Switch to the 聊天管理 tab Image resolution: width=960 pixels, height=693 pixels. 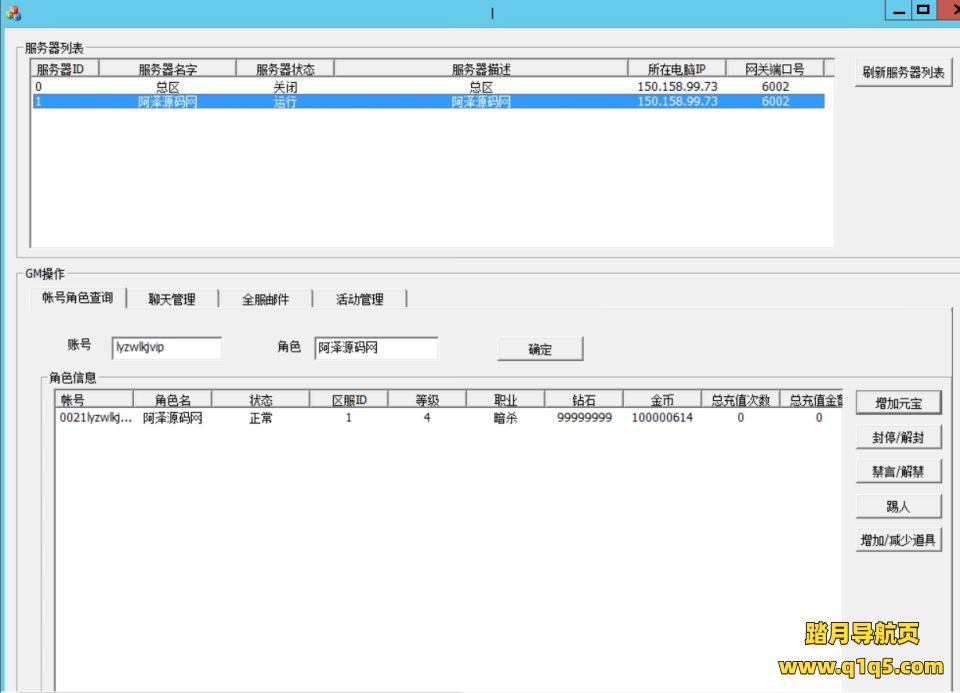pos(171,299)
